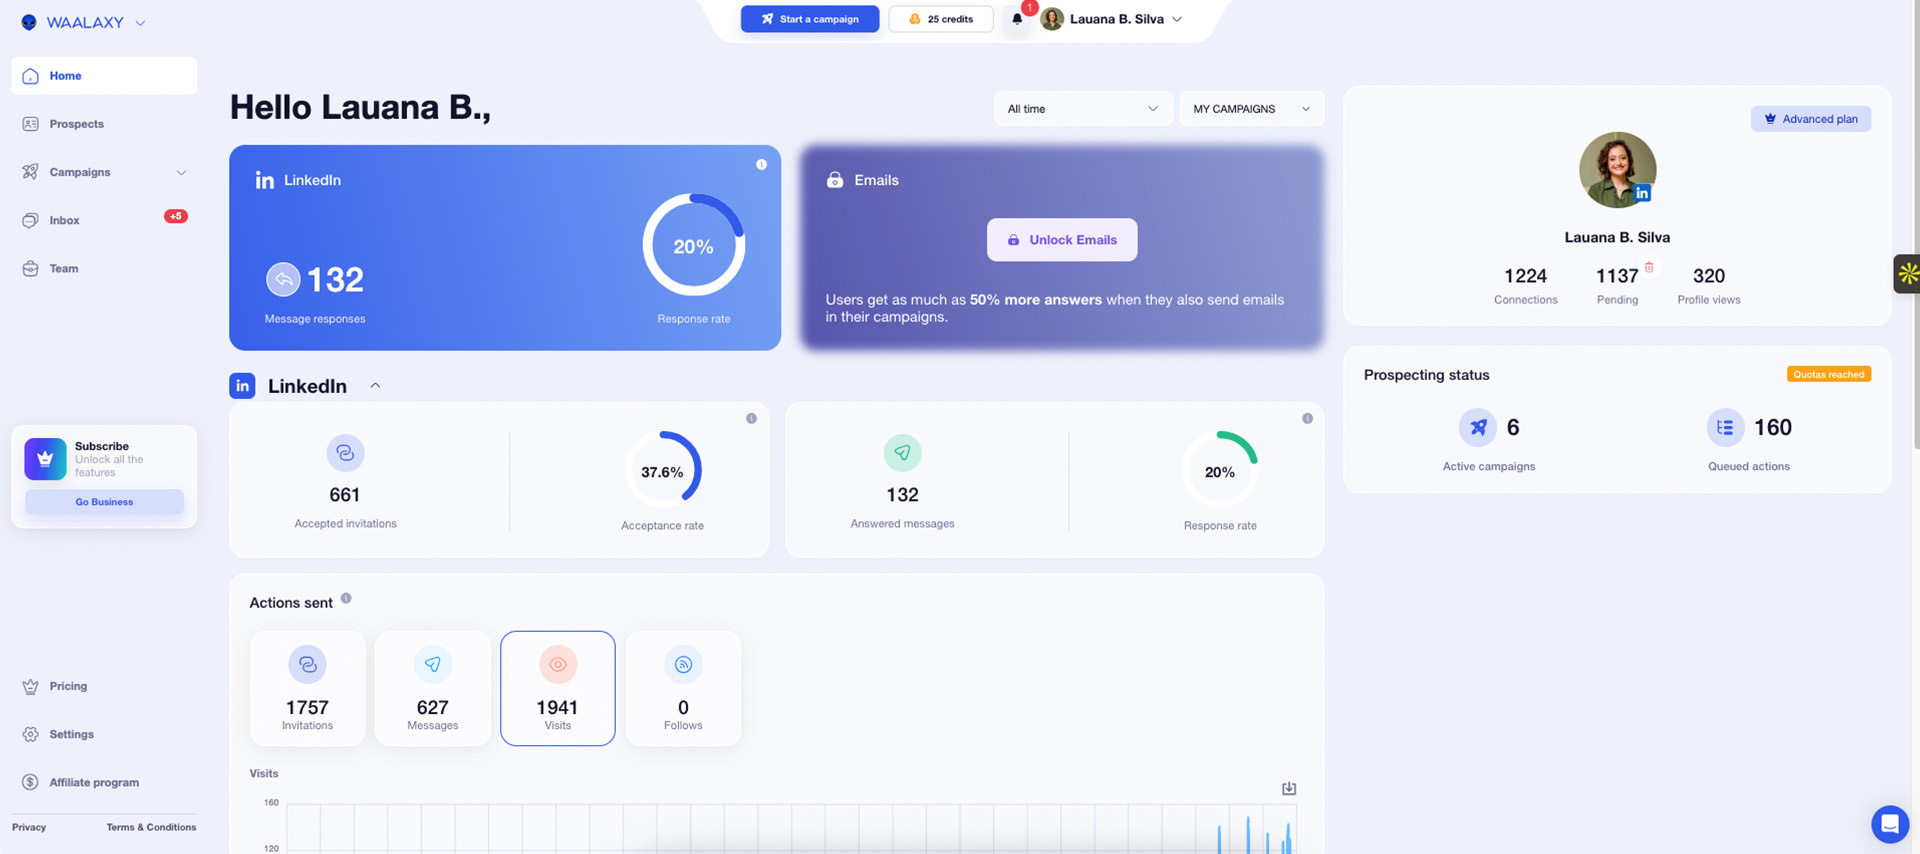This screenshot has height=854, width=1920.
Task: Click the info icon on acceptance card
Action: tap(751, 418)
